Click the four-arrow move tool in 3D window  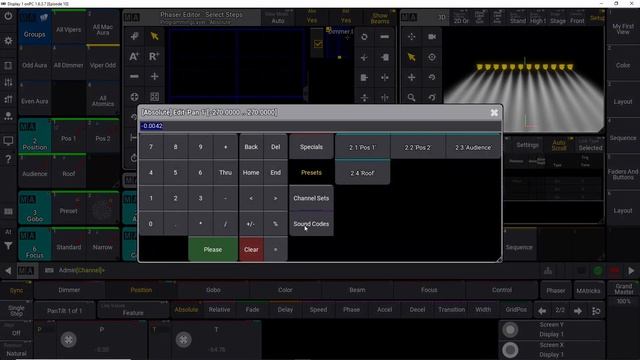[411, 77]
